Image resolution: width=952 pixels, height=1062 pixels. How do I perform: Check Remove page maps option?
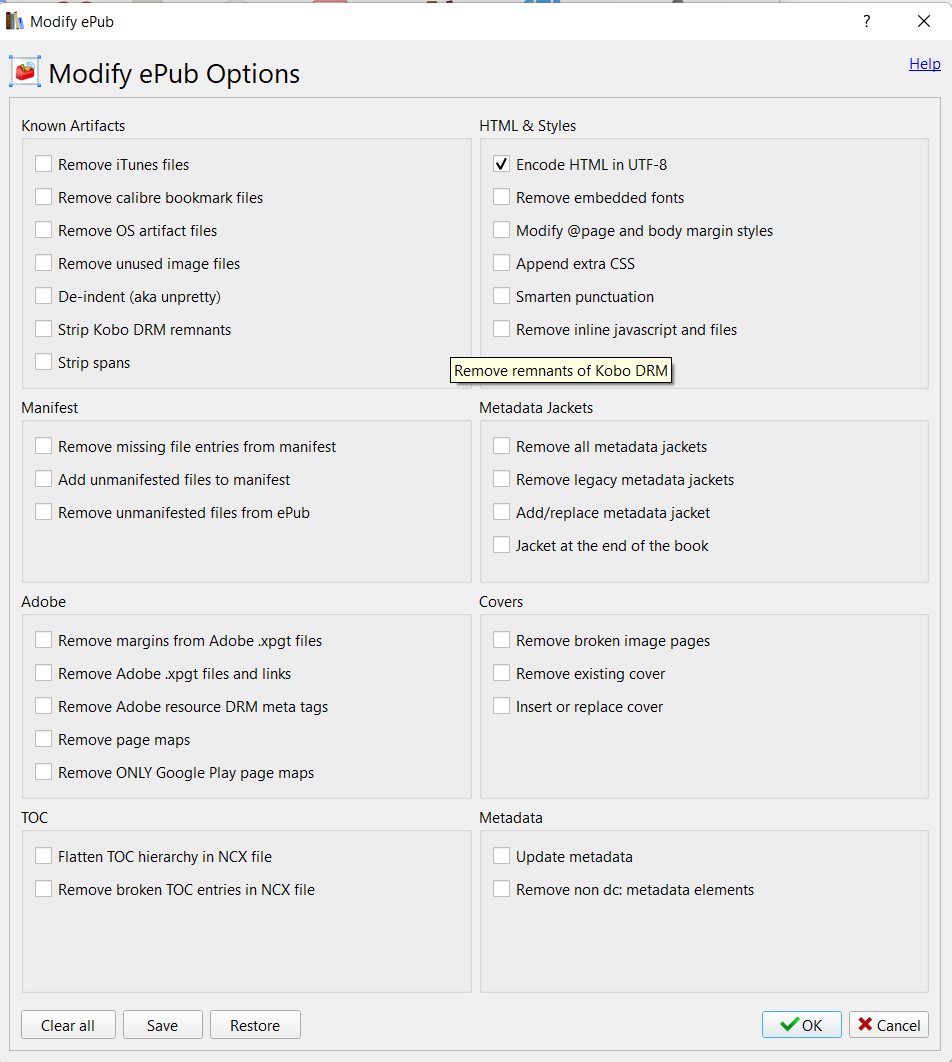click(44, 740)
